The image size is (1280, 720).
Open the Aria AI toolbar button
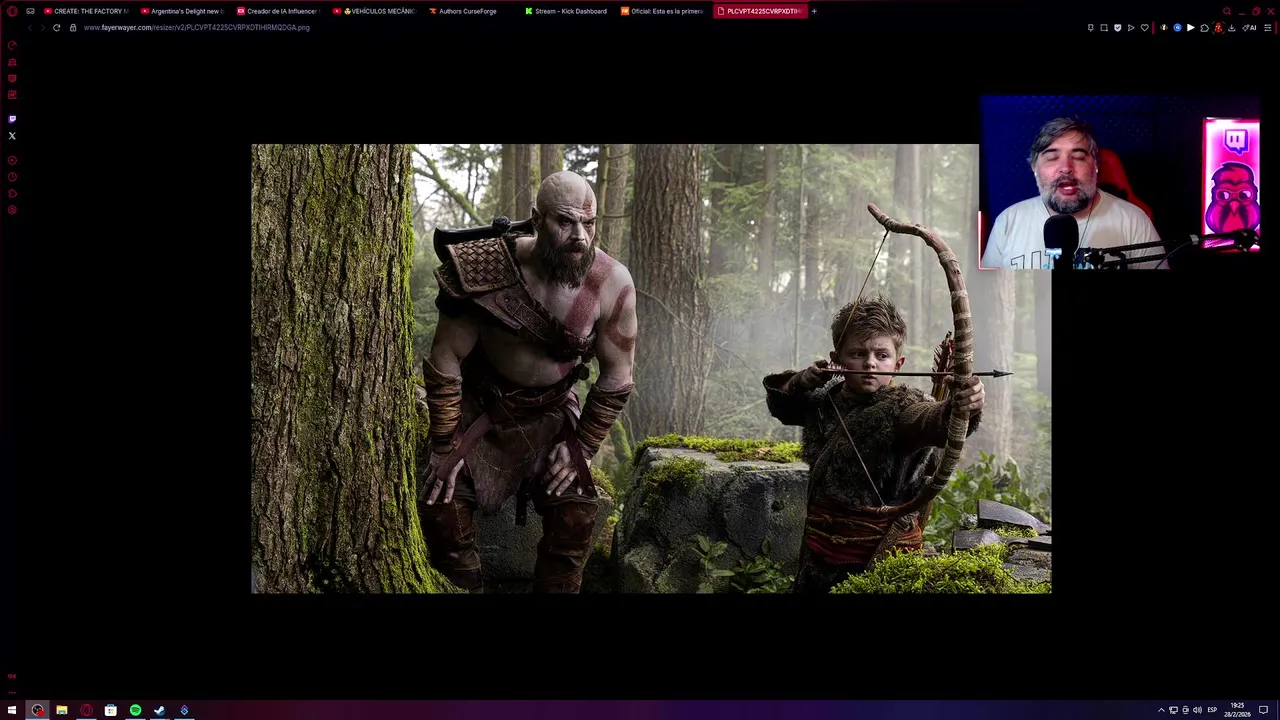[1250, 27]
